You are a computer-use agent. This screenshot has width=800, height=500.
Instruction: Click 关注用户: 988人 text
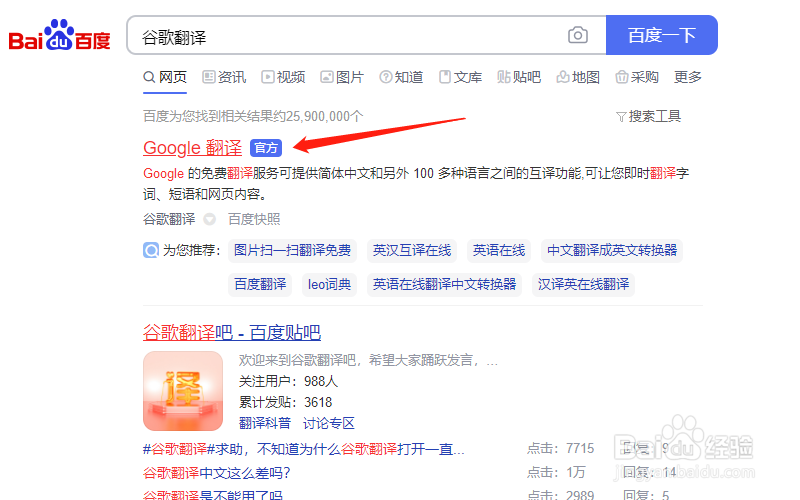pos(288,381)
